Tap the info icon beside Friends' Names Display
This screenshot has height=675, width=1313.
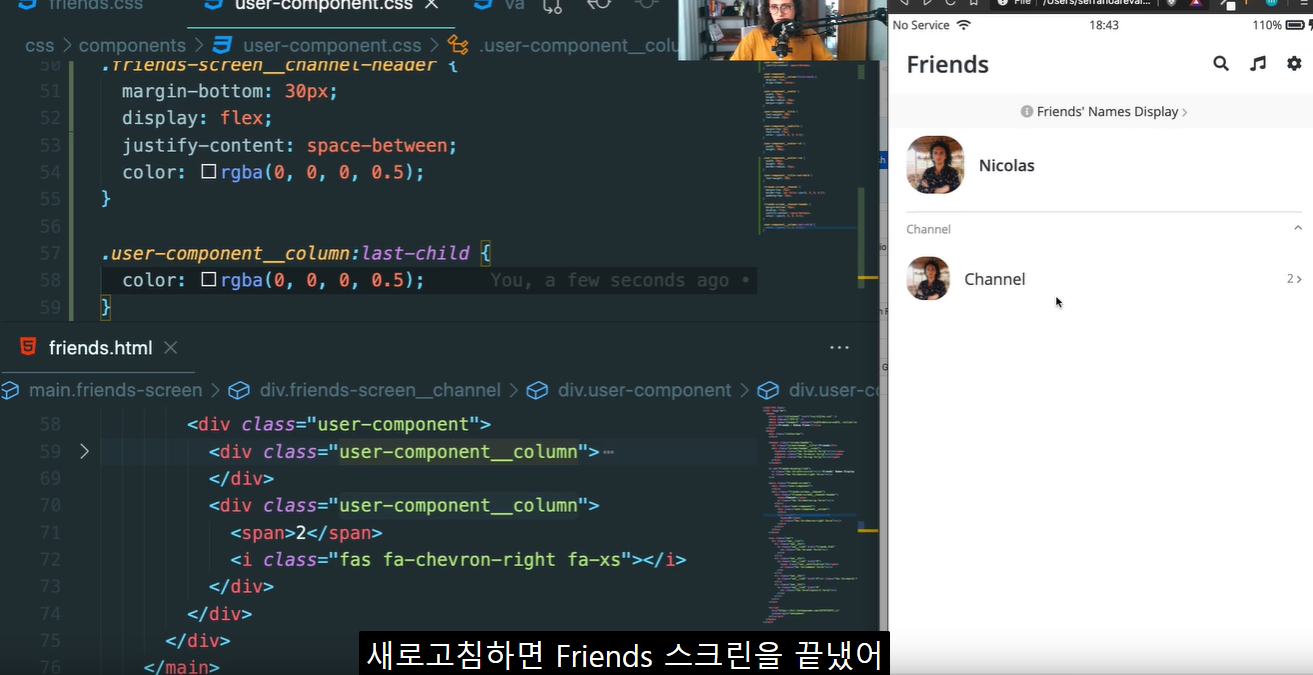tap(1026, 112)
